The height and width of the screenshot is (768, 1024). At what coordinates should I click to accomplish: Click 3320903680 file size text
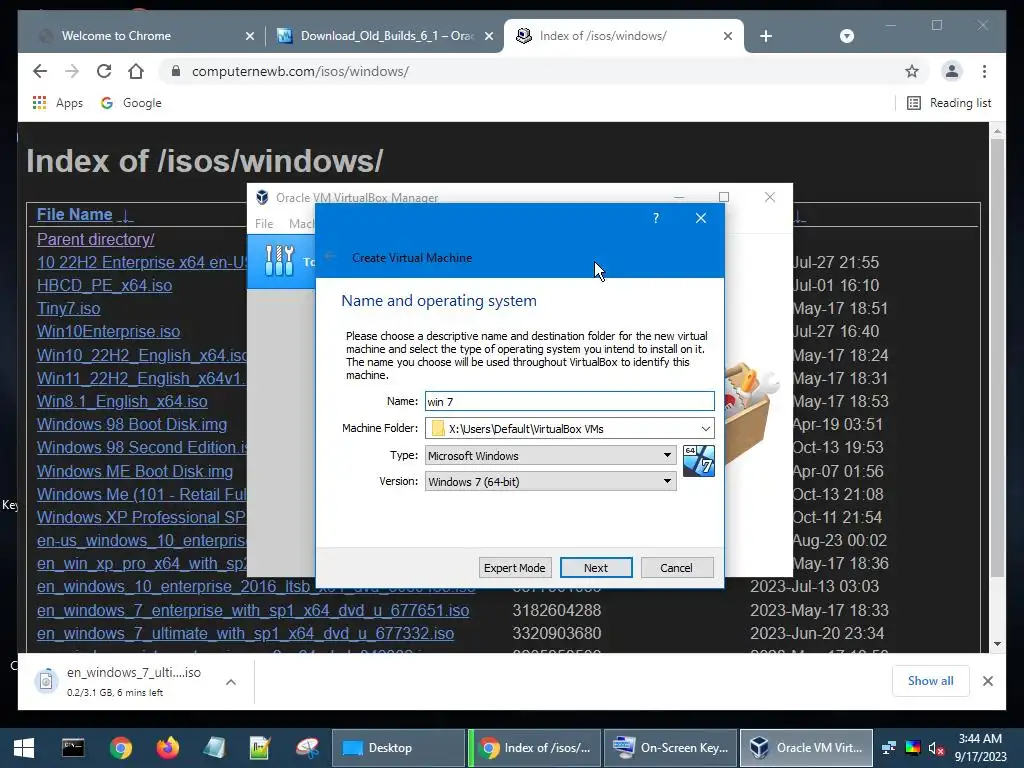[556, 633]
